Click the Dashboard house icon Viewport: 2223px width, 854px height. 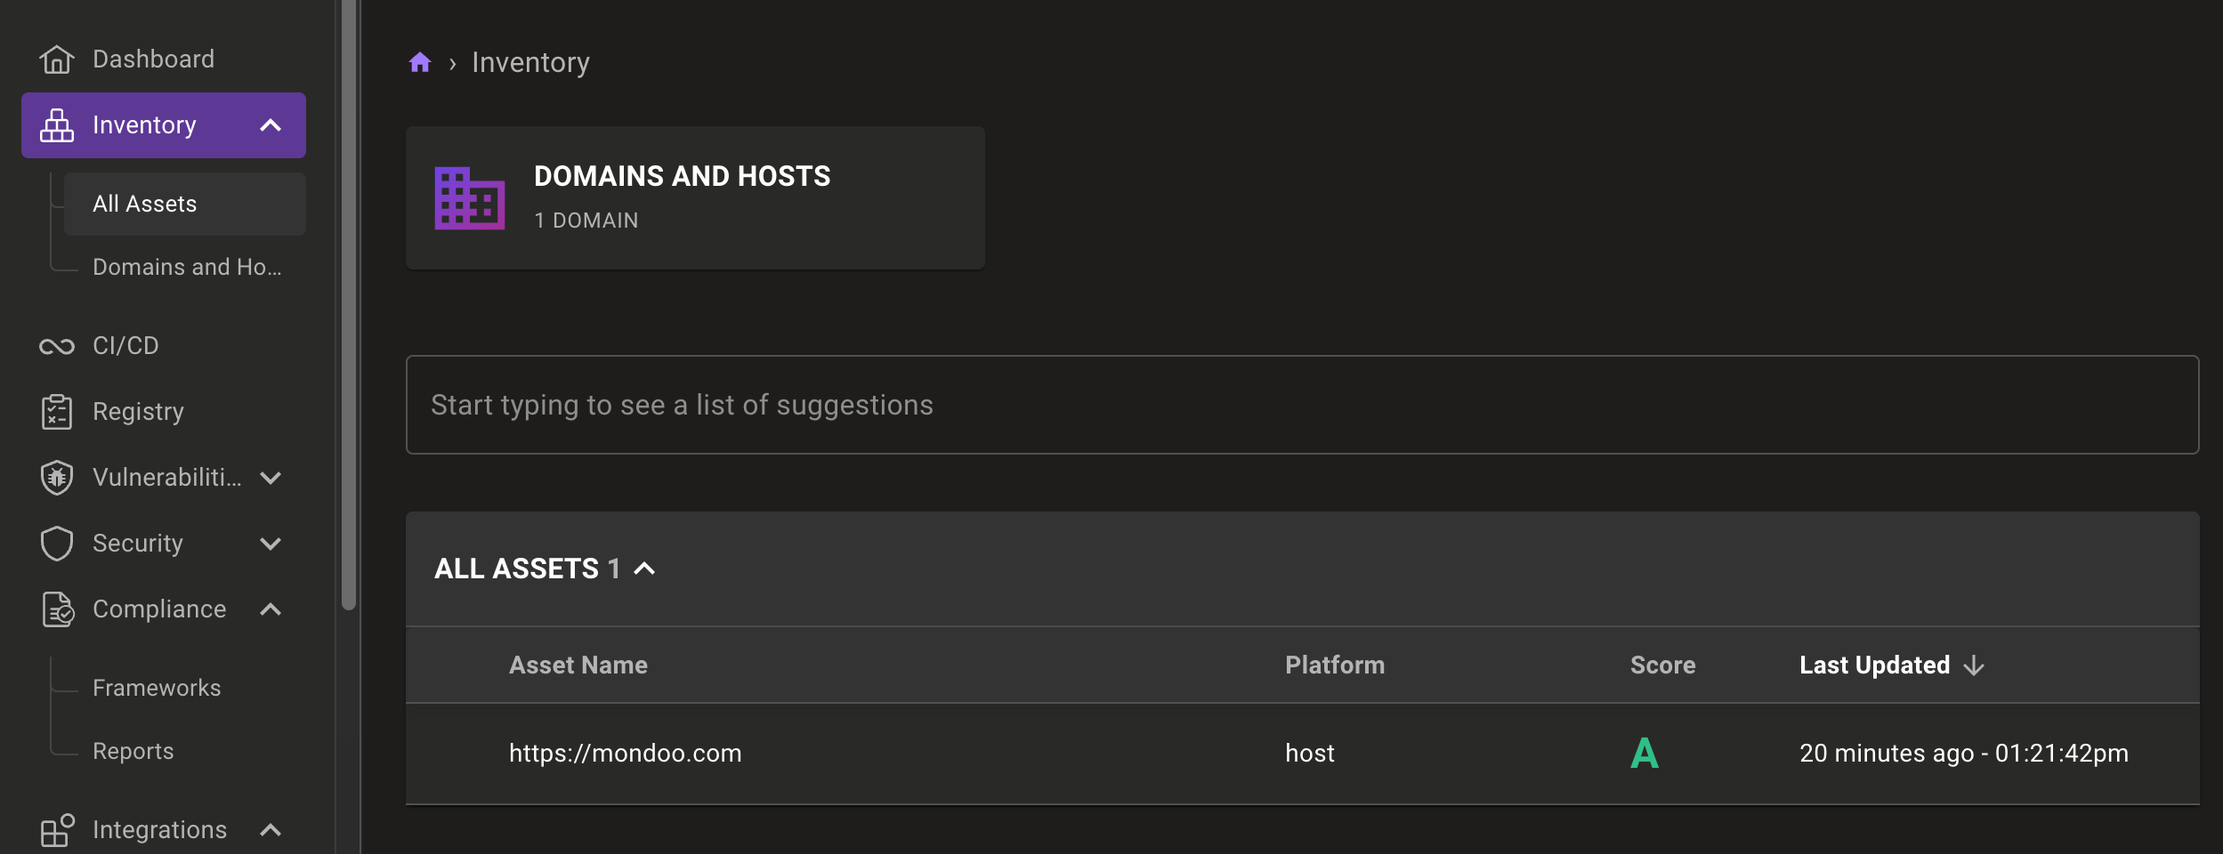[57, 59]
